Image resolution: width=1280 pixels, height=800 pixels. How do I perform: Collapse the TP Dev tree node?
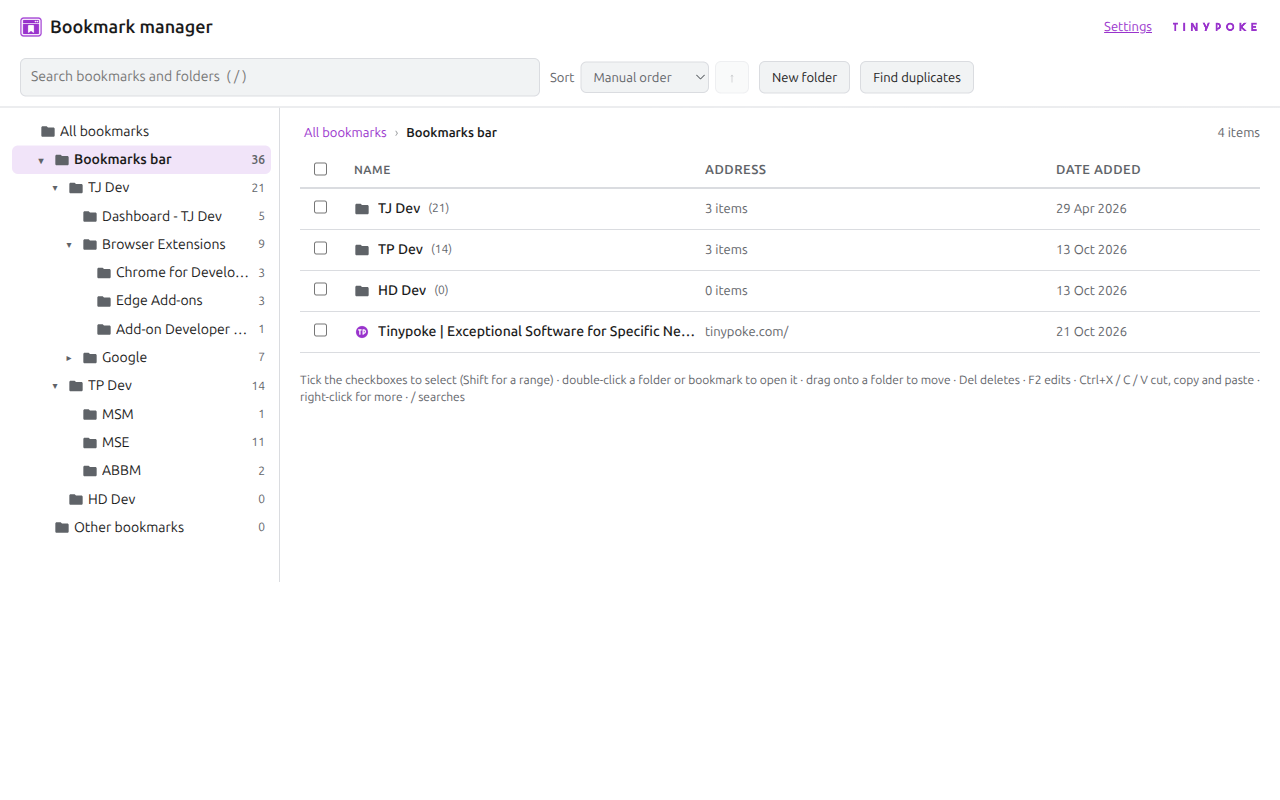tap(55, 386)
